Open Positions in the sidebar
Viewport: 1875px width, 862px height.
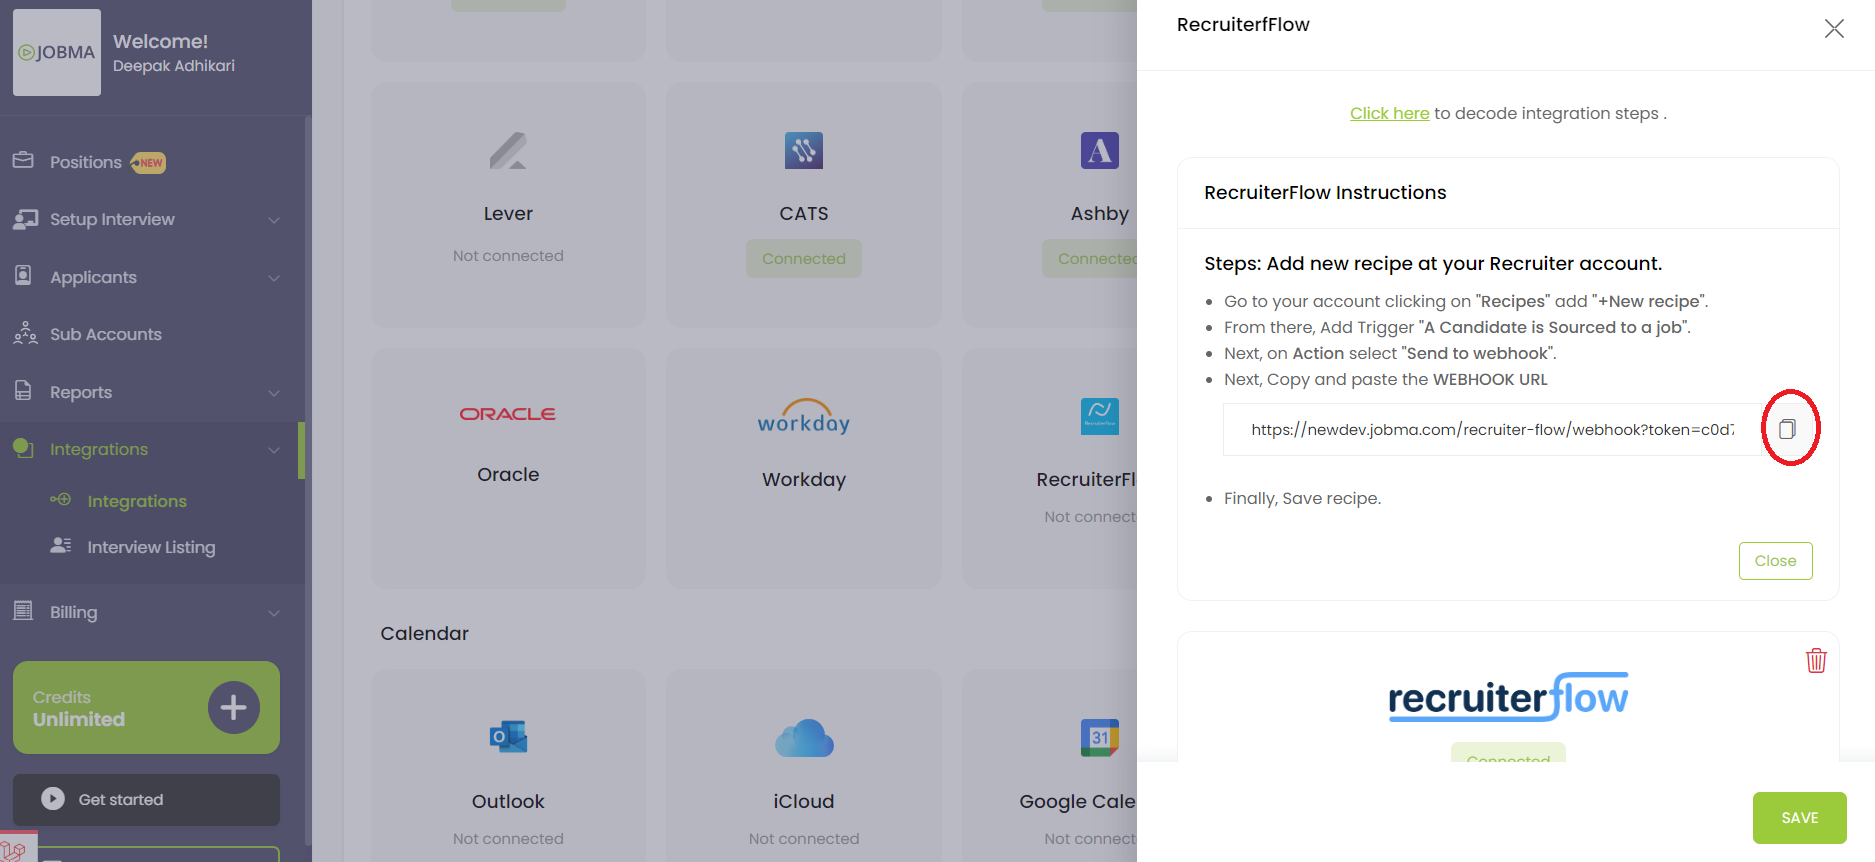pos(86,162)
